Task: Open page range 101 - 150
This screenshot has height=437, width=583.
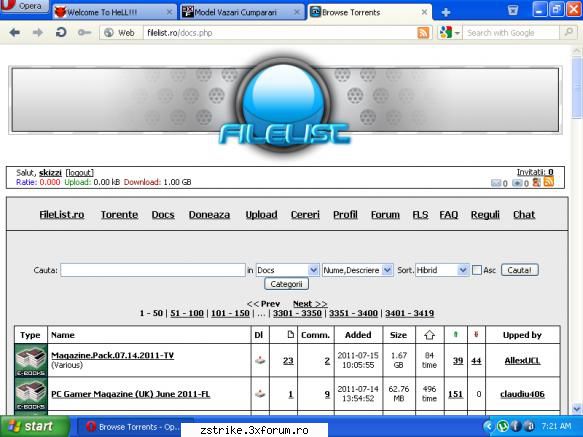Action: (230, 313)
